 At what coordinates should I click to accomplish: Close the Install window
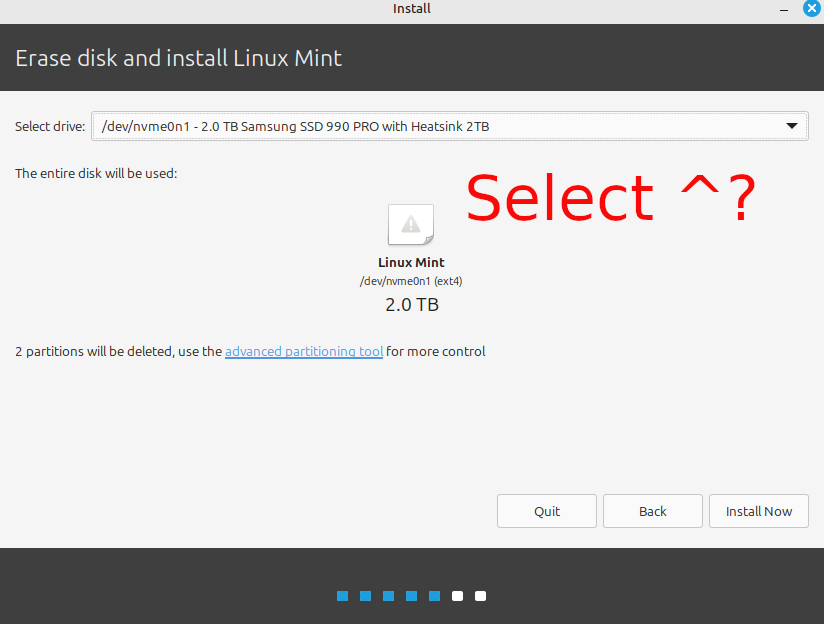pyautogui.click(x=811, y=8)
